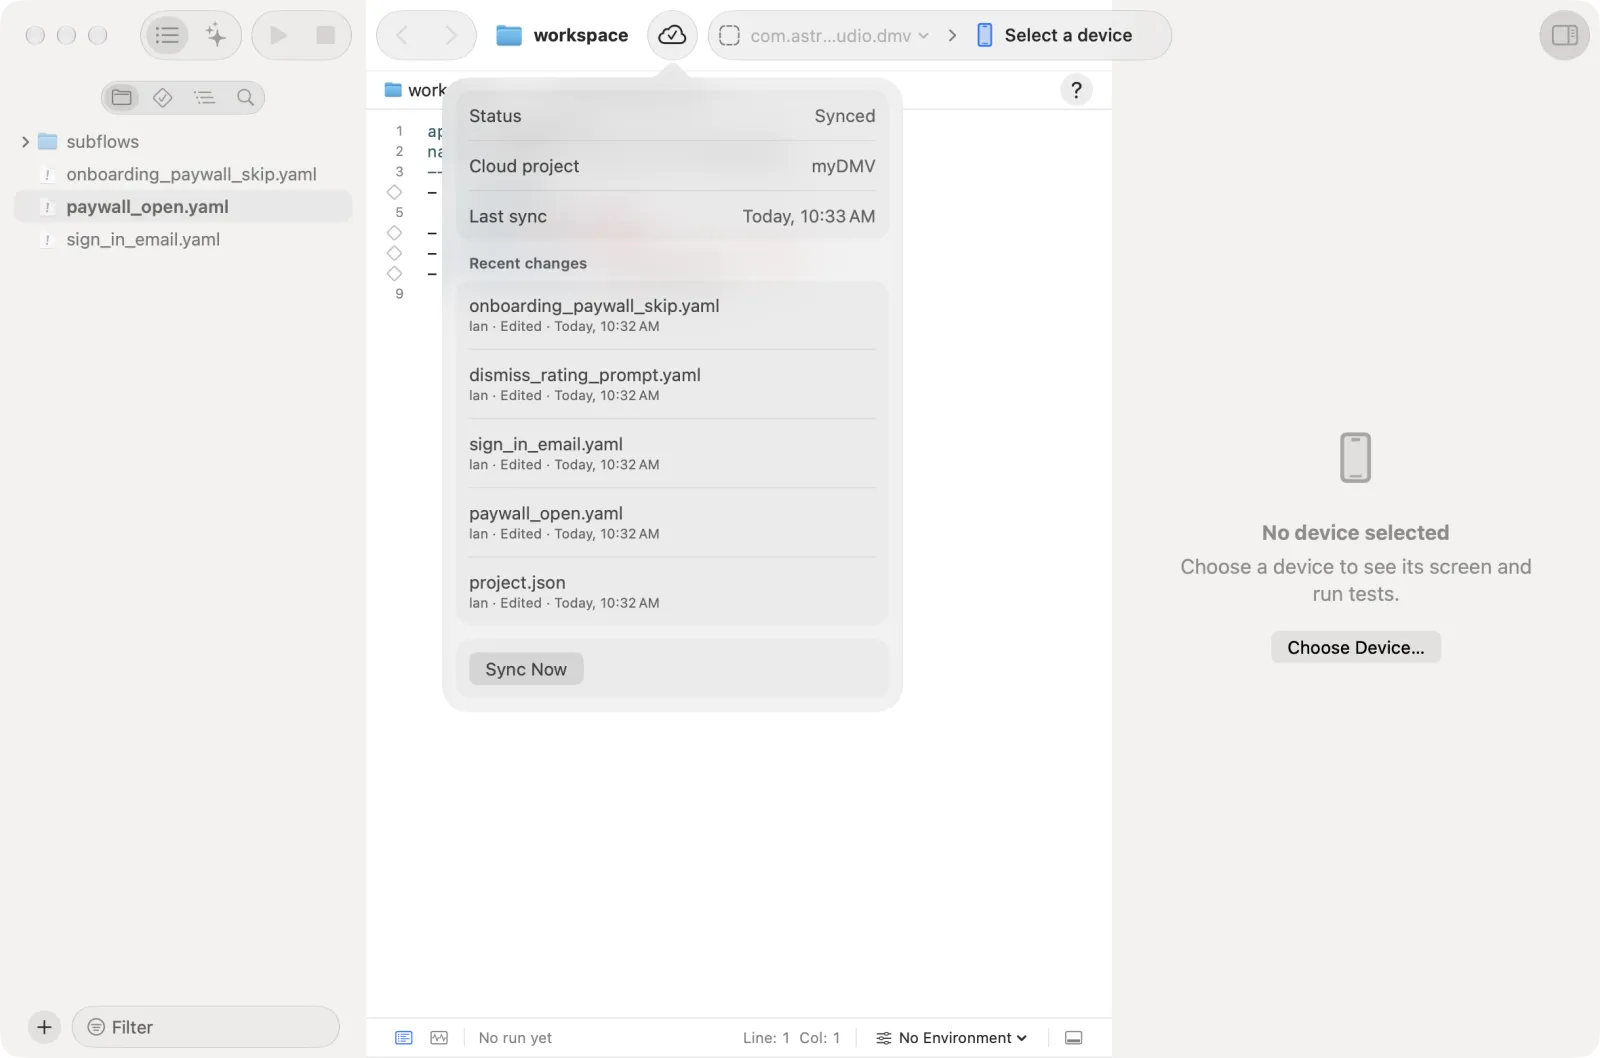Viewport: 1600px width, 1058px height.
Task: Switch to the outline list tab
Action: pos(204,97)
